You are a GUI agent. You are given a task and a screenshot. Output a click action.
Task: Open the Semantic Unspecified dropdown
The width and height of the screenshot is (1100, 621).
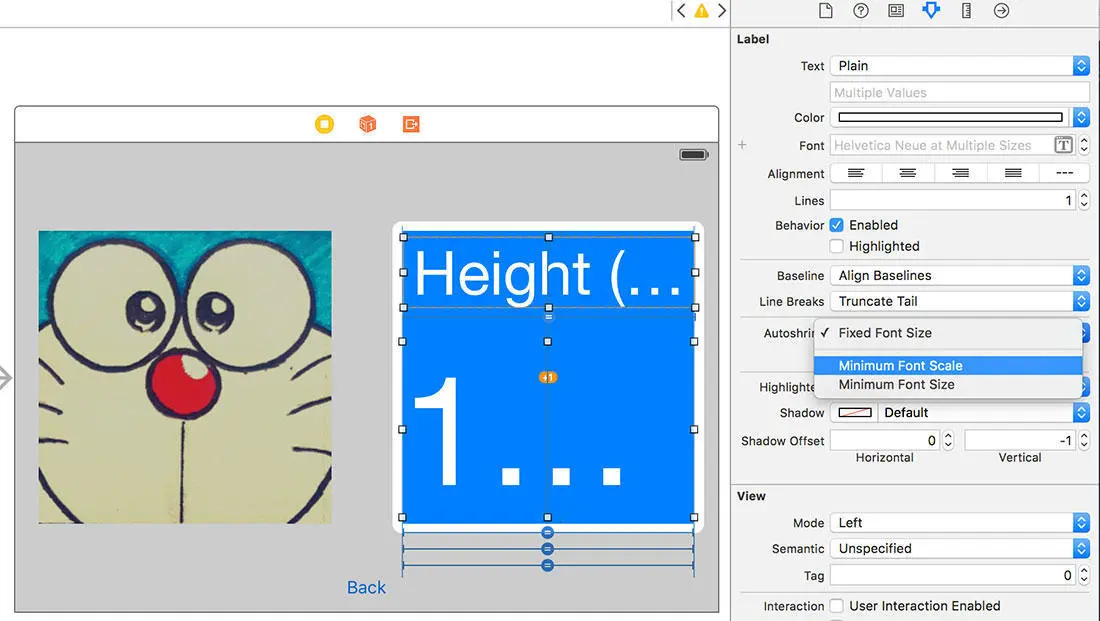point(960,549)
